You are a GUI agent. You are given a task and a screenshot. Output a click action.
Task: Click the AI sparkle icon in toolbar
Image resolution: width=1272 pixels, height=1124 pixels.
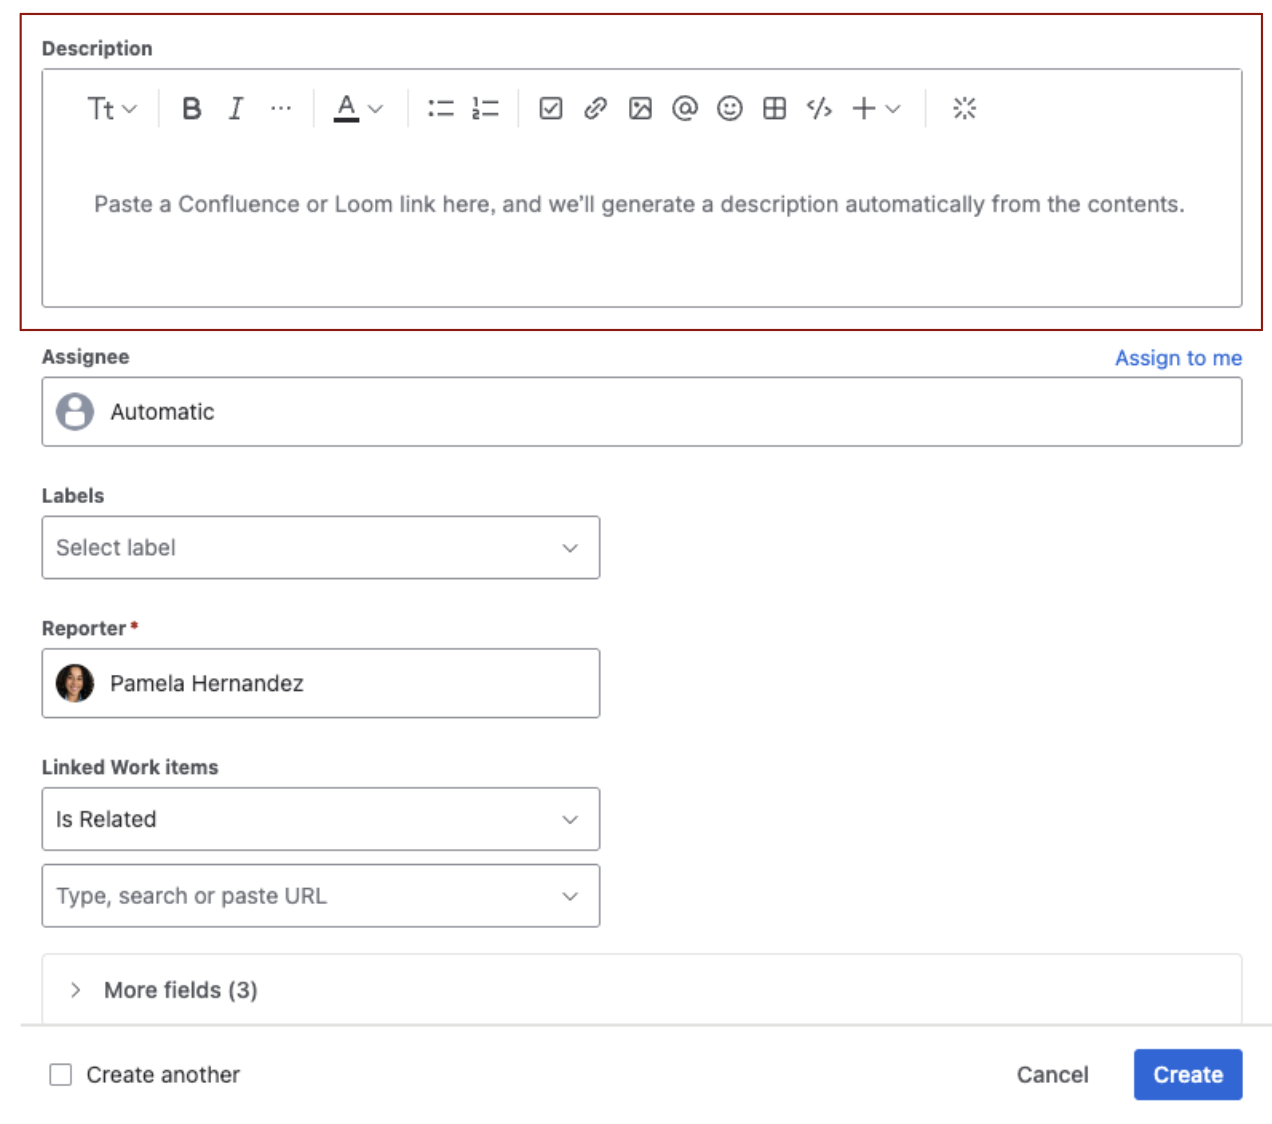pyautogui.click(x=964, y=108)
